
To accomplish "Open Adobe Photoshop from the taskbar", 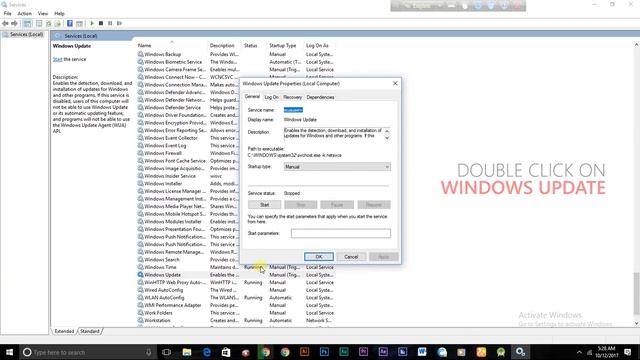I will tap(324, 352).
